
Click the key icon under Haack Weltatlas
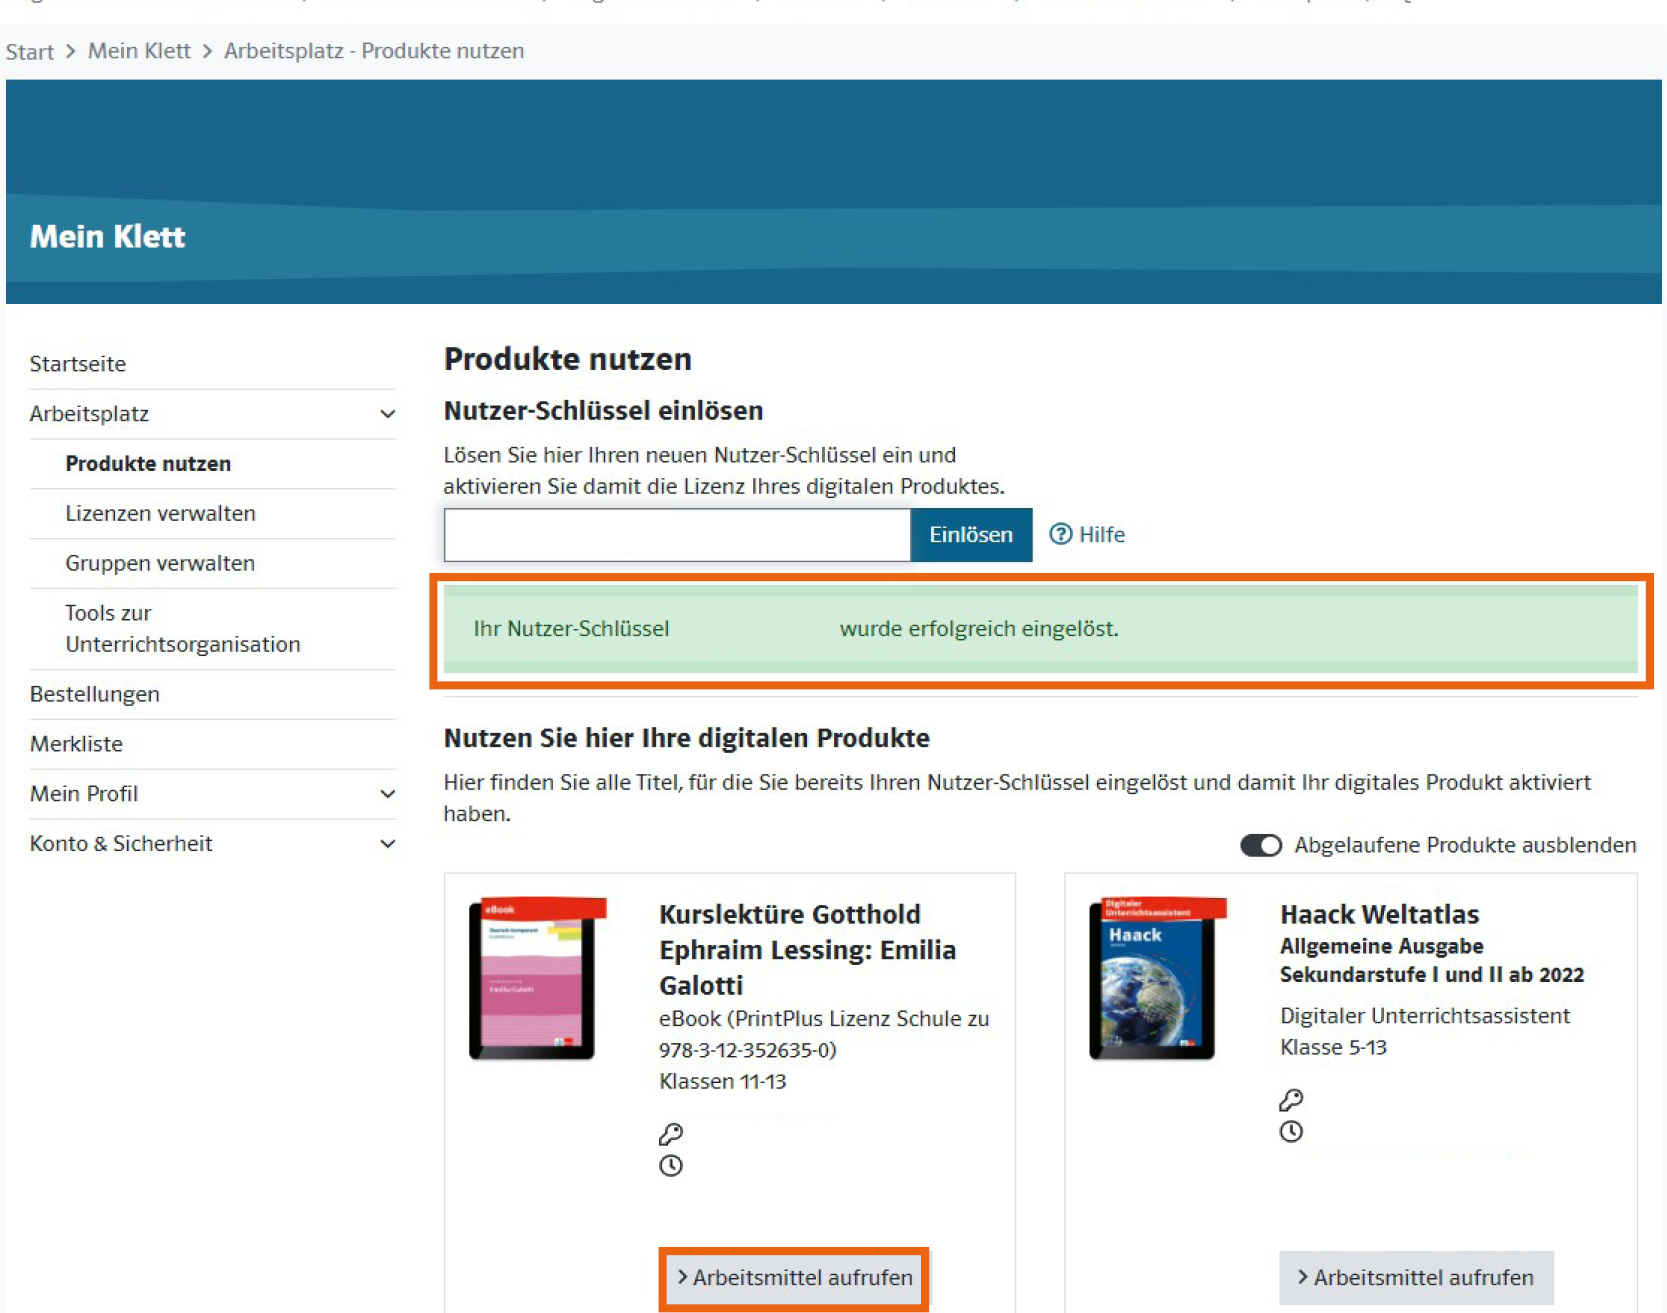point(1291,1100)
